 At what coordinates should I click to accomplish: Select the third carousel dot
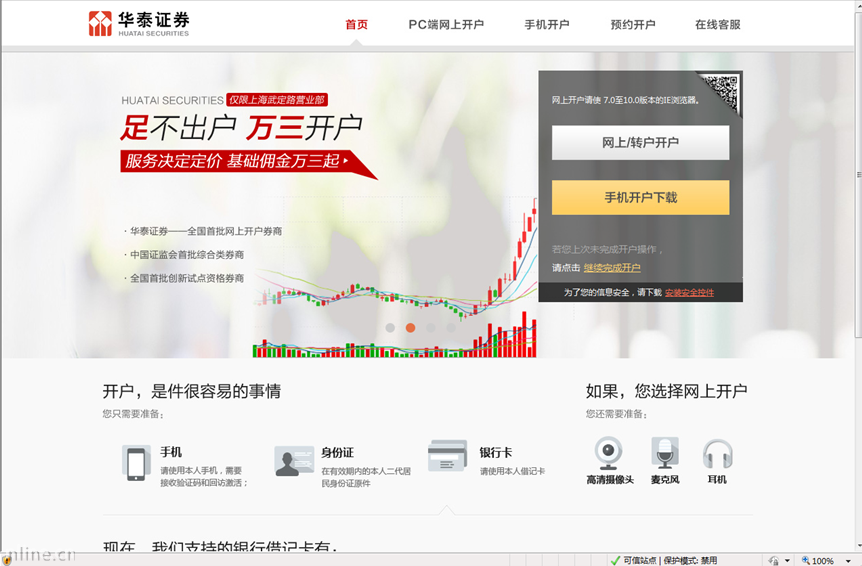pyautogui.click(x=430, y=328)
